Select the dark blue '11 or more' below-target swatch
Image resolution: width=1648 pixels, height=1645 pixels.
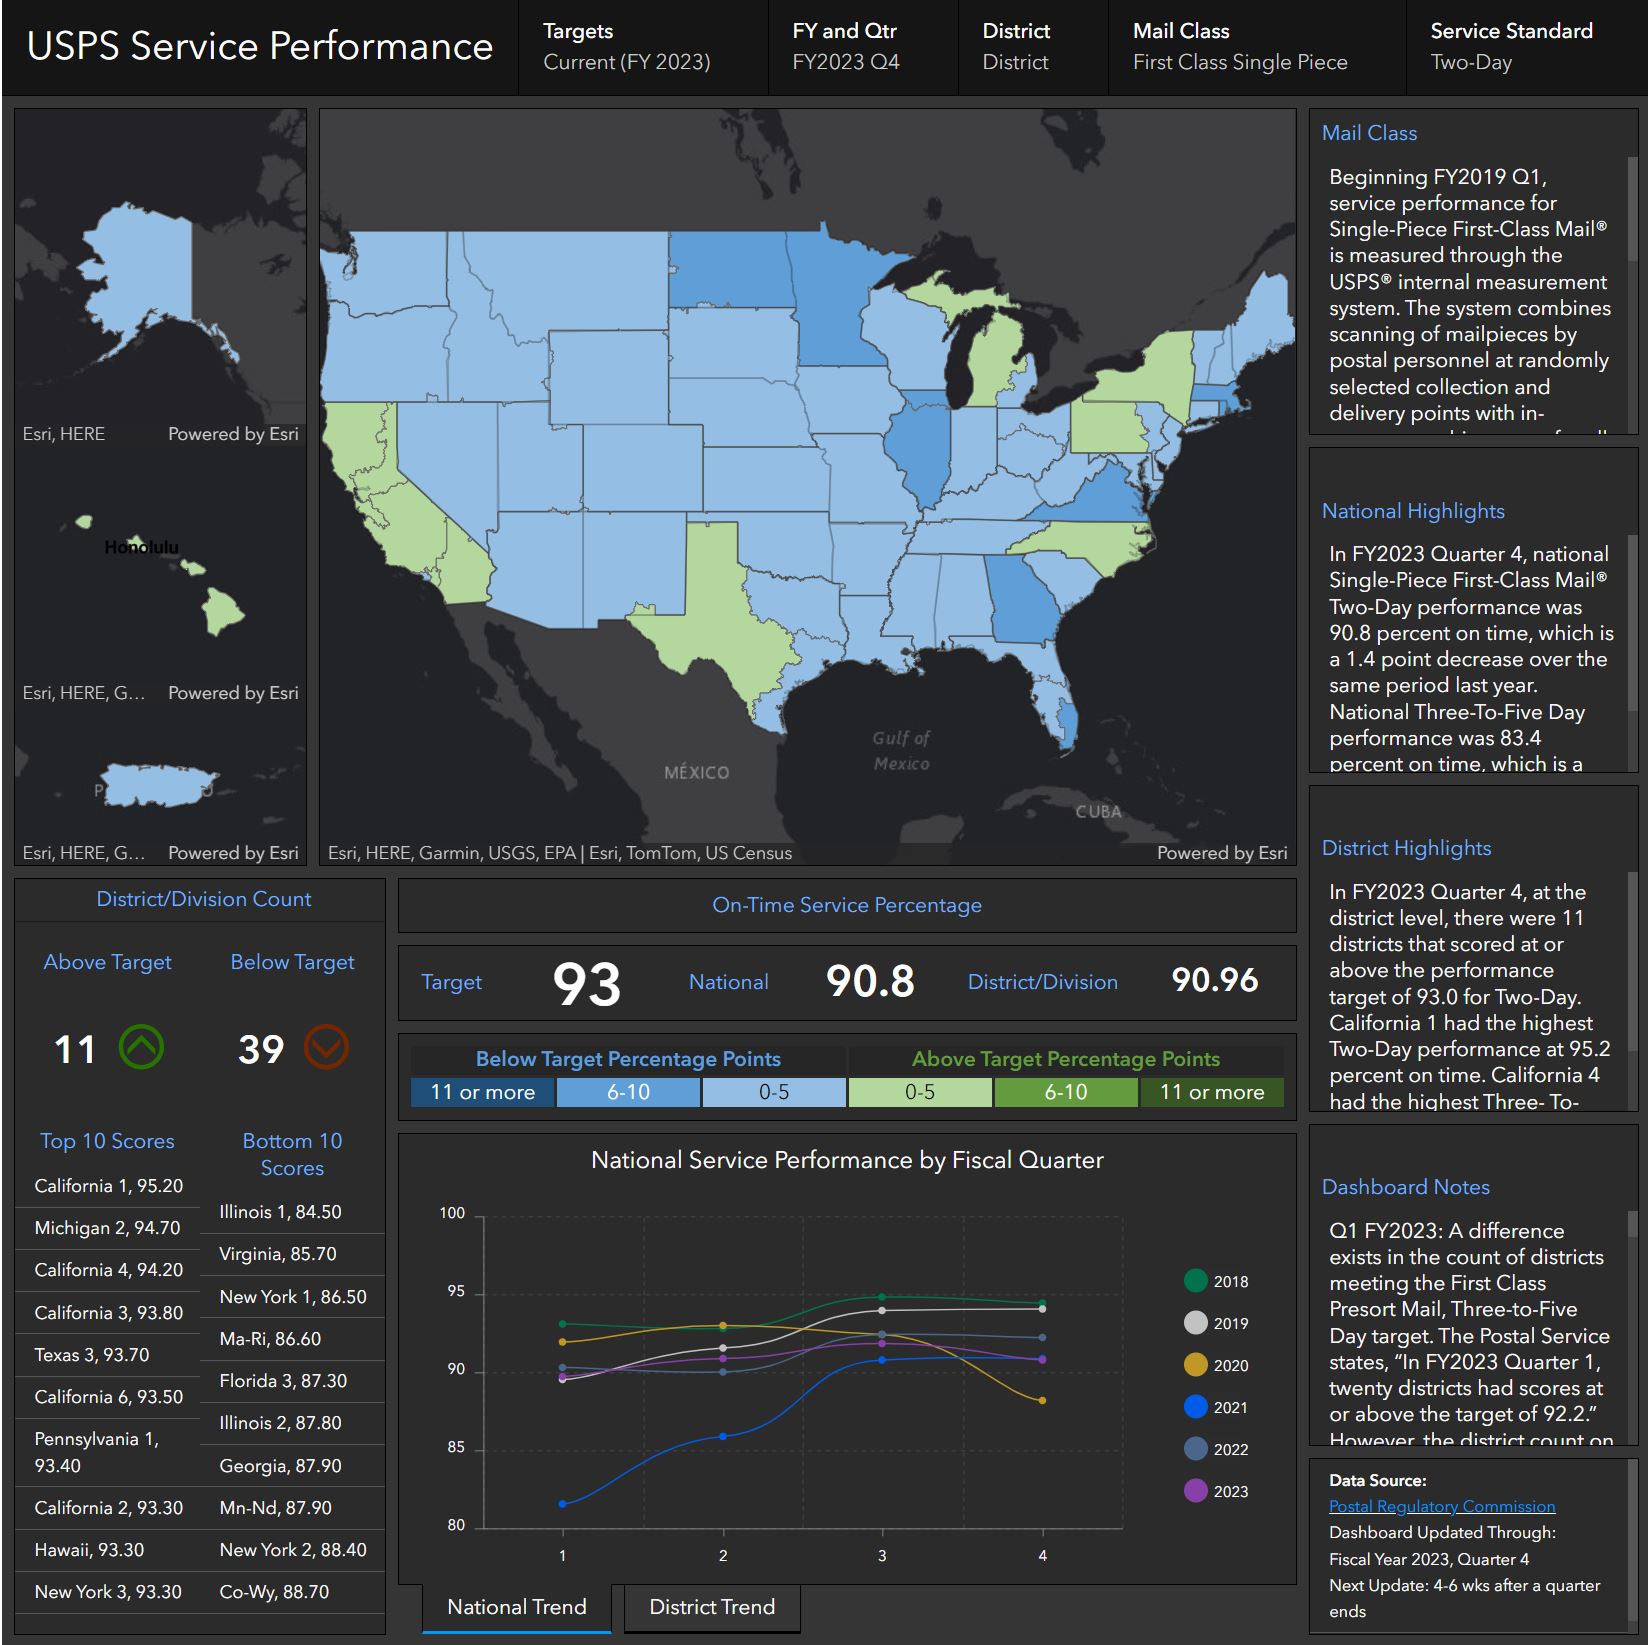483,1092
